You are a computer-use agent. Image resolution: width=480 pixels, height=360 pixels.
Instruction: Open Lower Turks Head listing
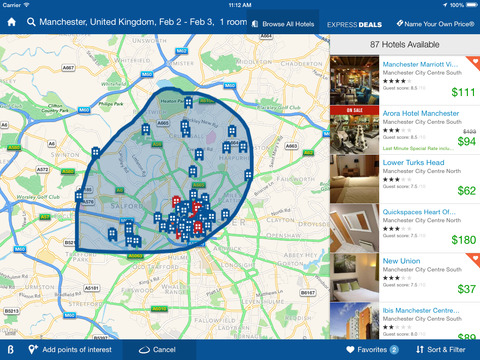click(405, 179)
